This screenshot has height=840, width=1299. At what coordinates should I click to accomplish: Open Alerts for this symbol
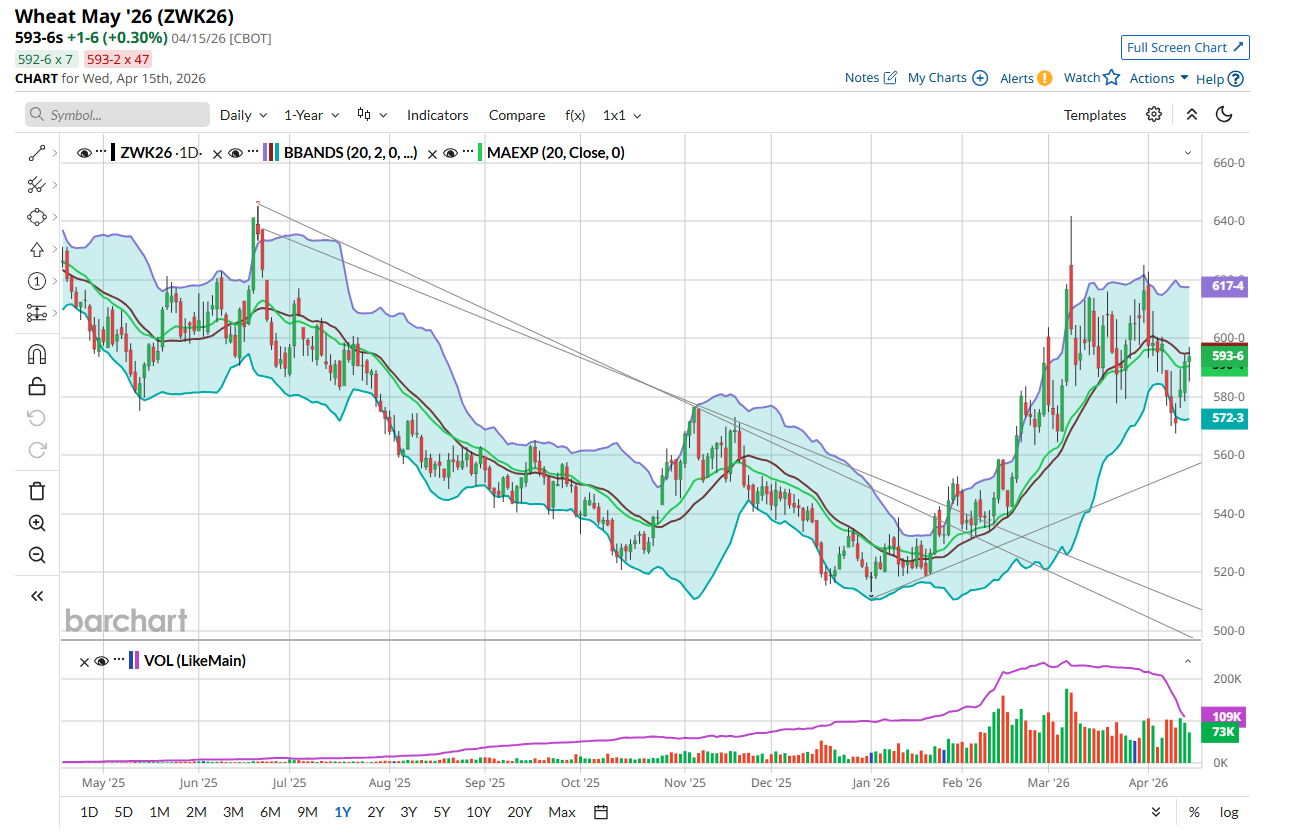(1026, 78)
